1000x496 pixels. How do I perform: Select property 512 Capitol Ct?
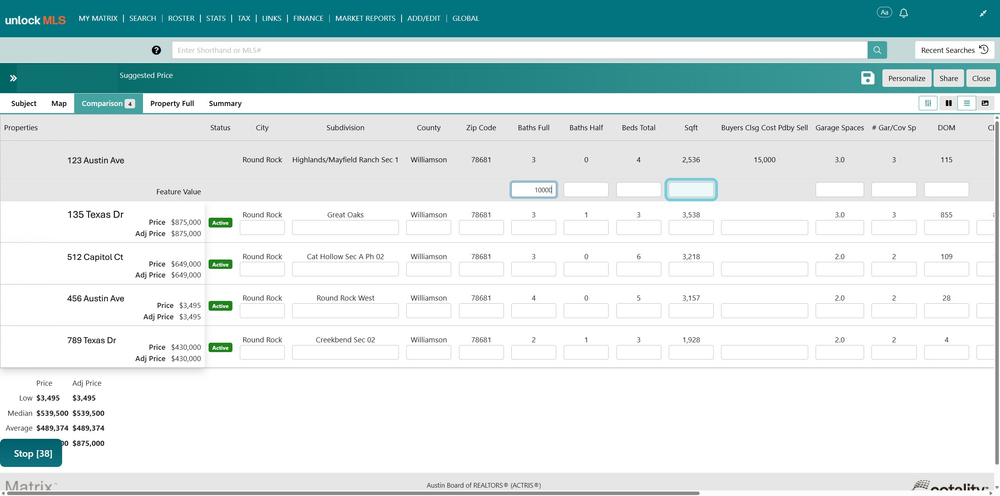click(95, 257)
